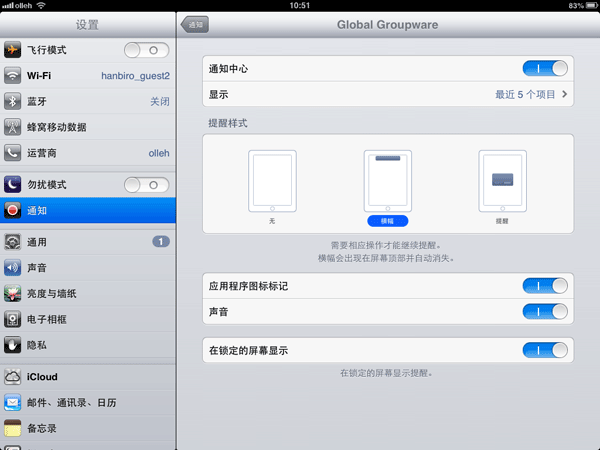Go back with the 通知 button
Screen dimensions: 600x450
click(x=194, y=24)
